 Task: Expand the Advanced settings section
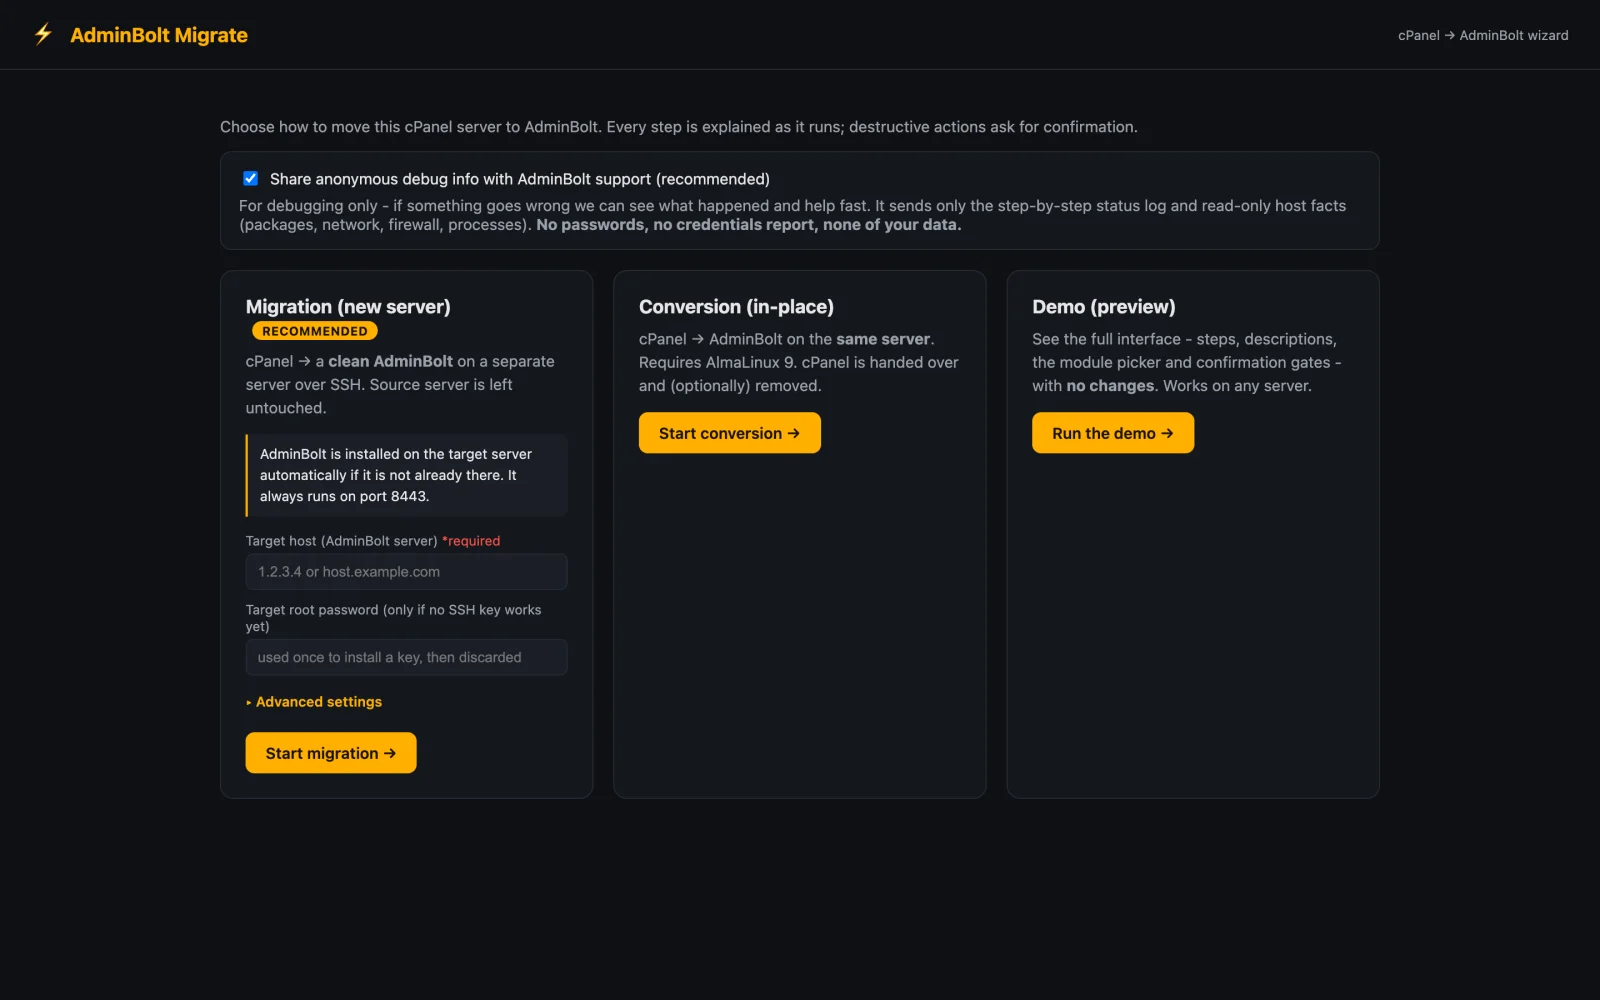coord(314,702)
